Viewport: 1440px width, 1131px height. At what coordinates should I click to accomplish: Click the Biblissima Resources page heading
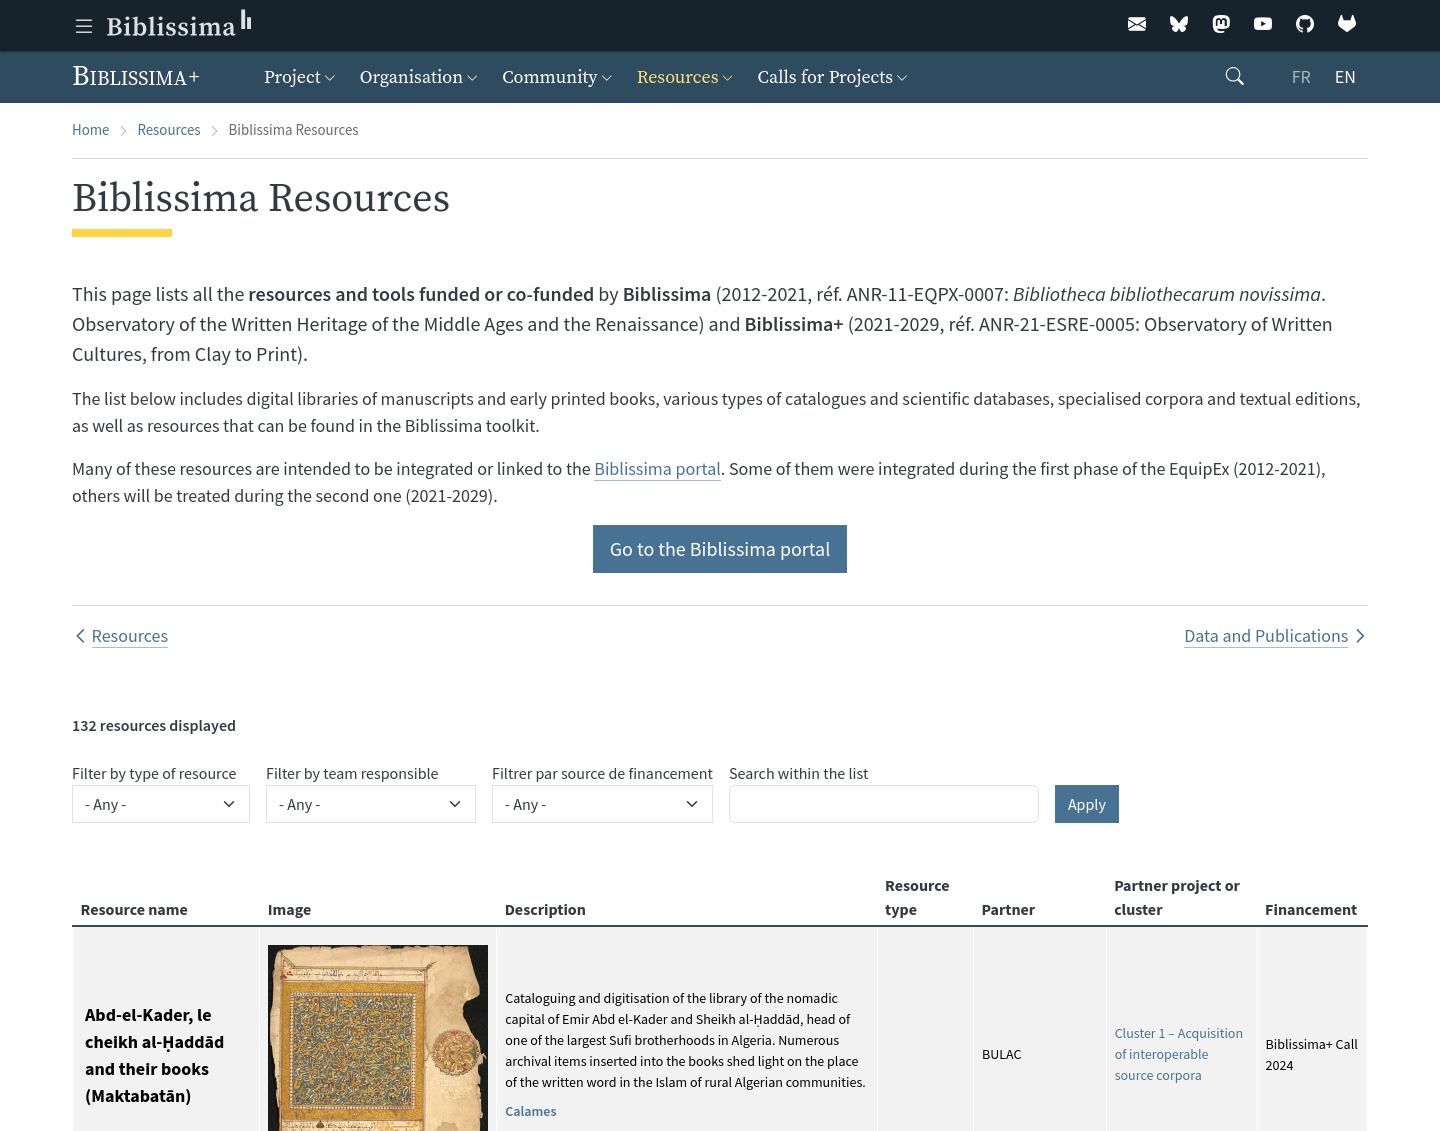tap(261, 198)
